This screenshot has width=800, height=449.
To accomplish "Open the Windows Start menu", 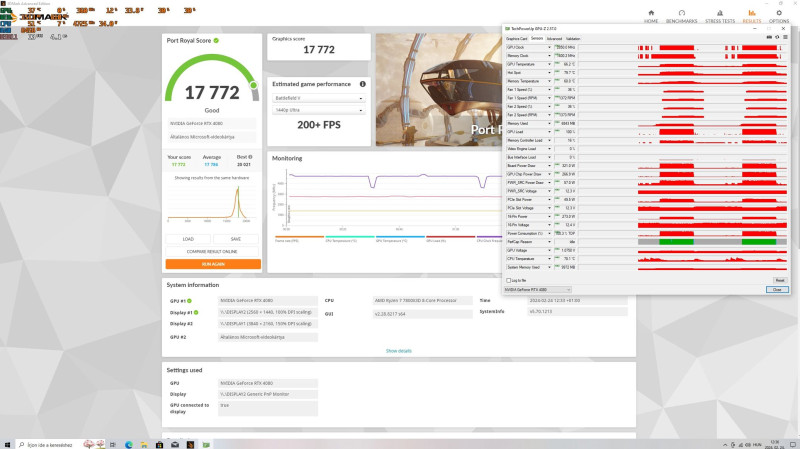I will tap(7, 444).
